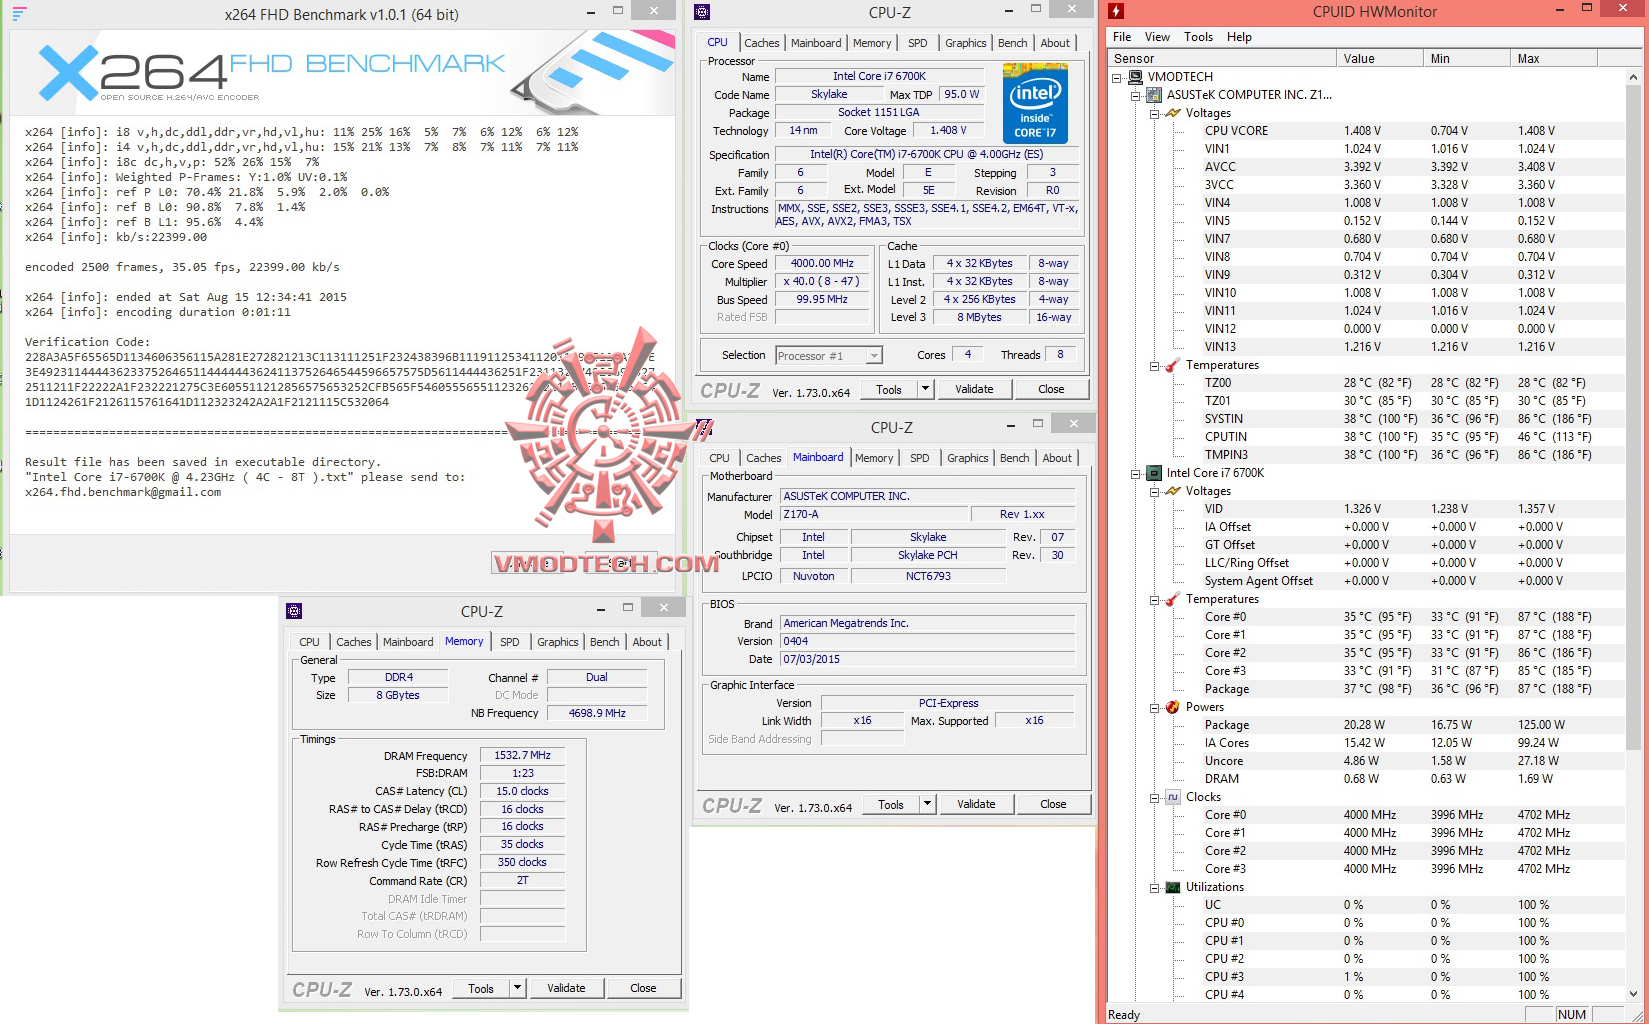Click the CPU-Z icon in the Memory window title bar
Viewport: 1649px width, 1024px height.
point(294,611)
